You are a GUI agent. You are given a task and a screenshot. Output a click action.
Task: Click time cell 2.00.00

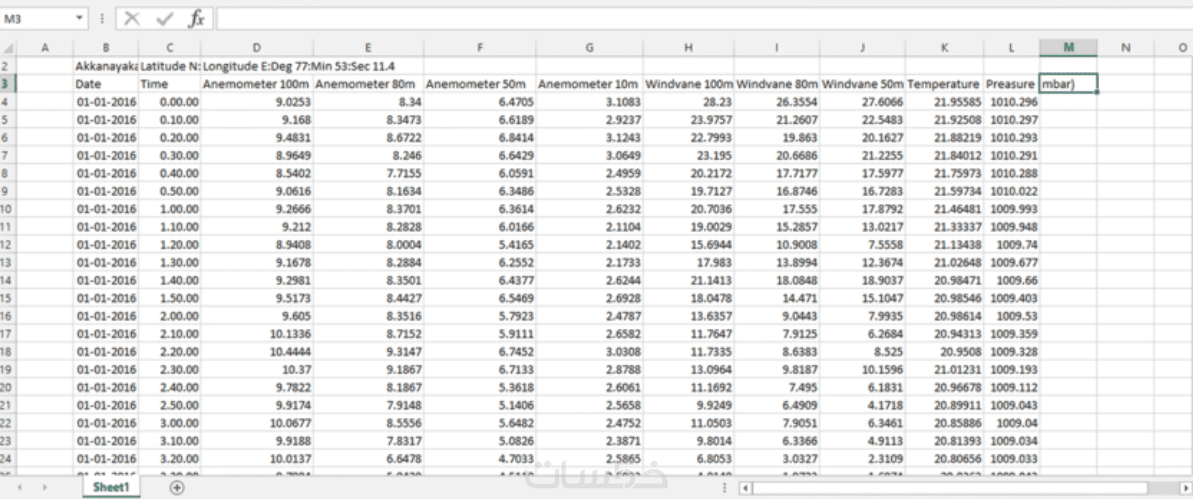pos(169,316)
